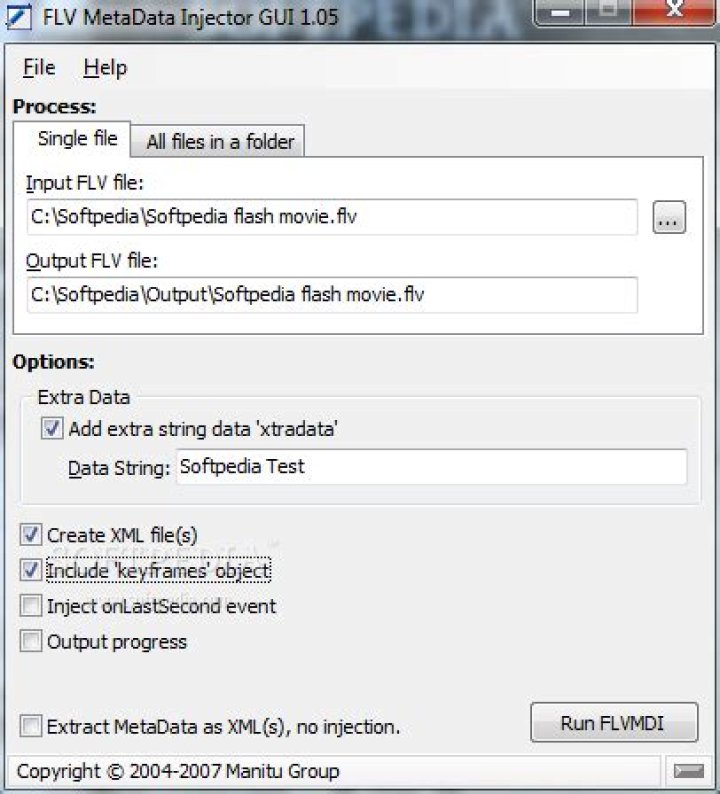Click the Data String text field
This screenshot has width=720, height=794.
[x=431, y=466]
